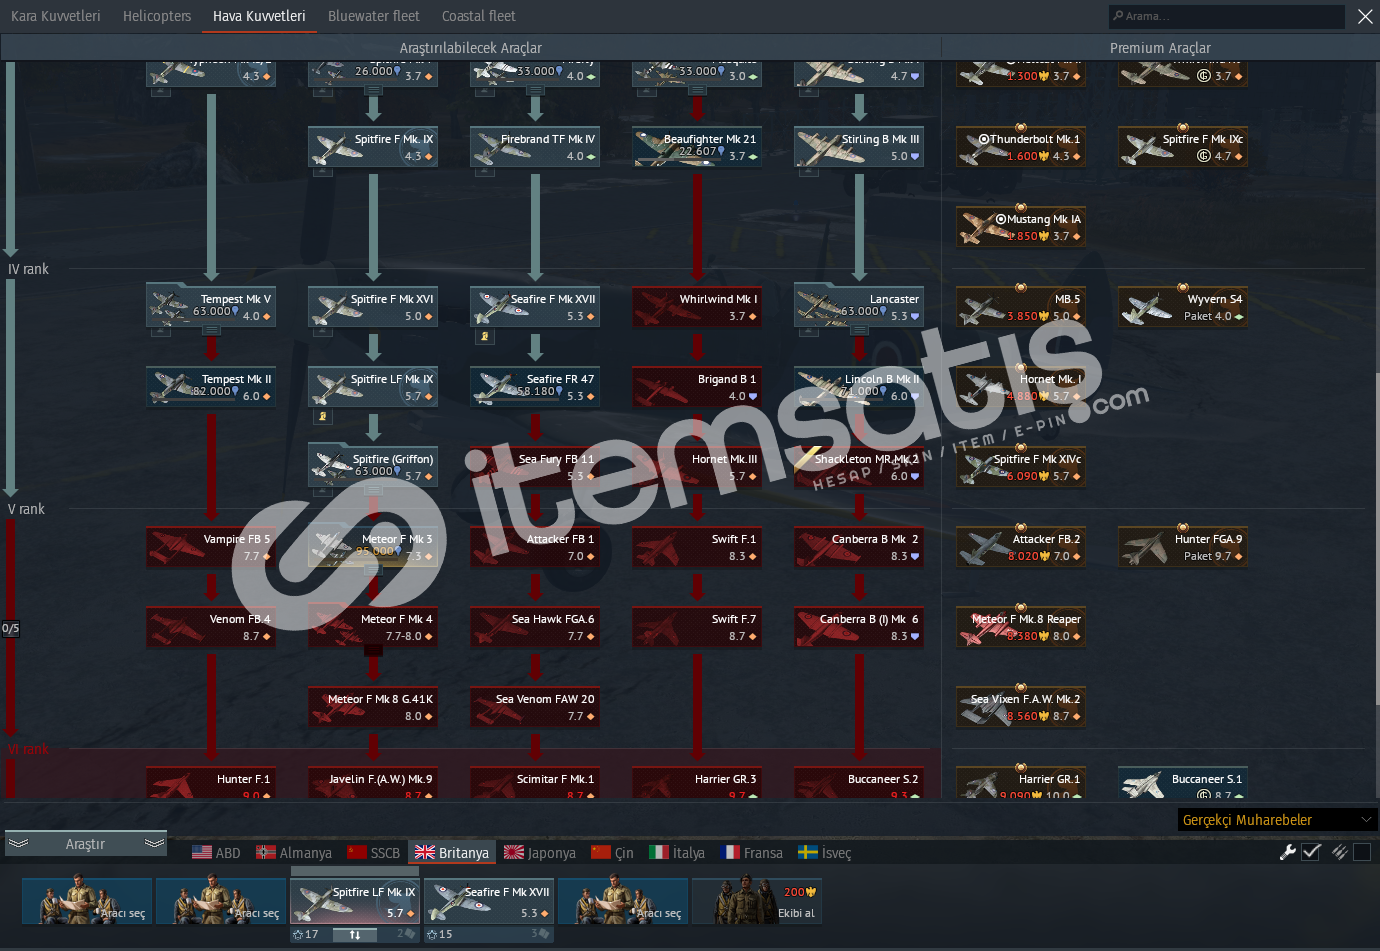Click the Soviet flag icon
The width and height of the screenshot is (1380, 951).
pyautogui.click(x=357, y=852)
